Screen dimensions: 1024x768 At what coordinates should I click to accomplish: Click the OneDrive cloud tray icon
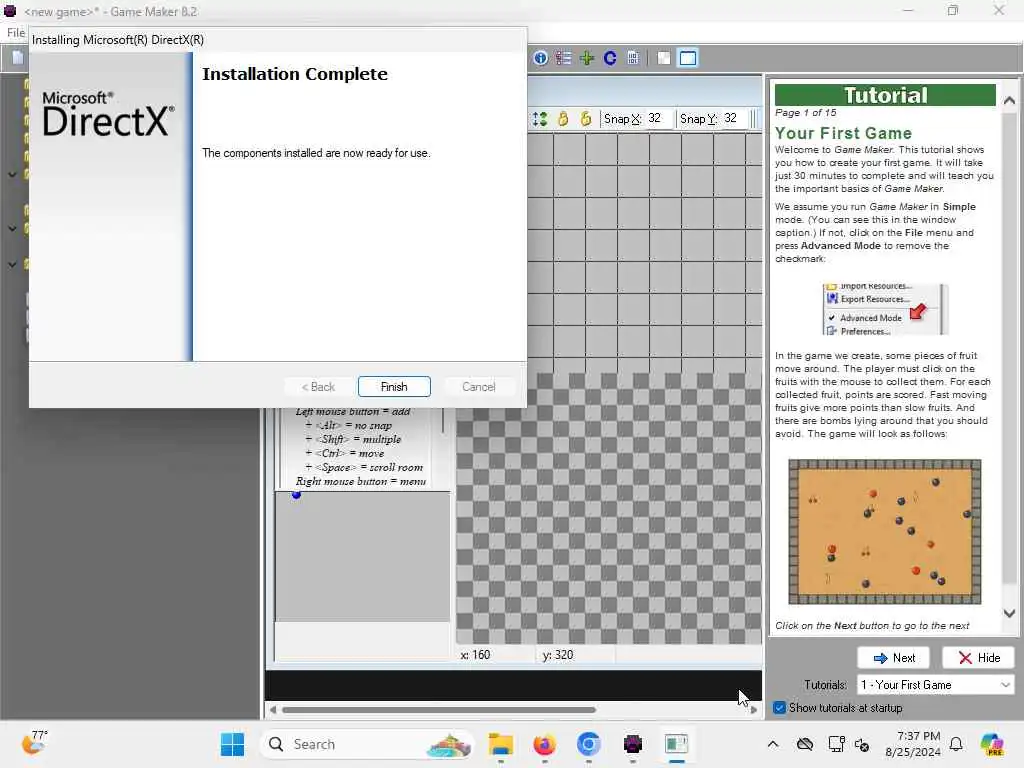pyautogui.click(x=805, y=744)
